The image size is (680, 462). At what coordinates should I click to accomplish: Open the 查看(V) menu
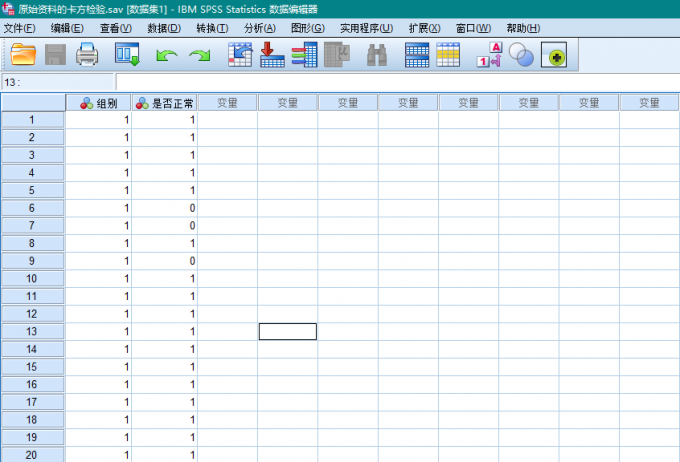point(116,28)
